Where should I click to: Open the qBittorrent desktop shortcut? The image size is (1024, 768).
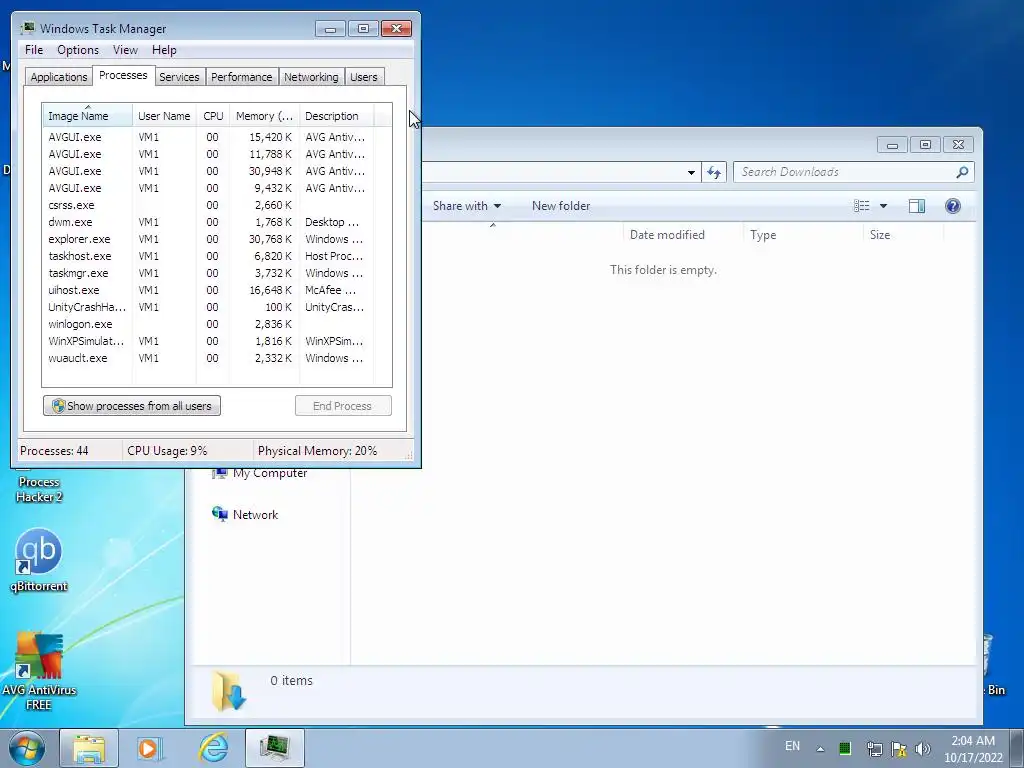[x=39, y=560]
